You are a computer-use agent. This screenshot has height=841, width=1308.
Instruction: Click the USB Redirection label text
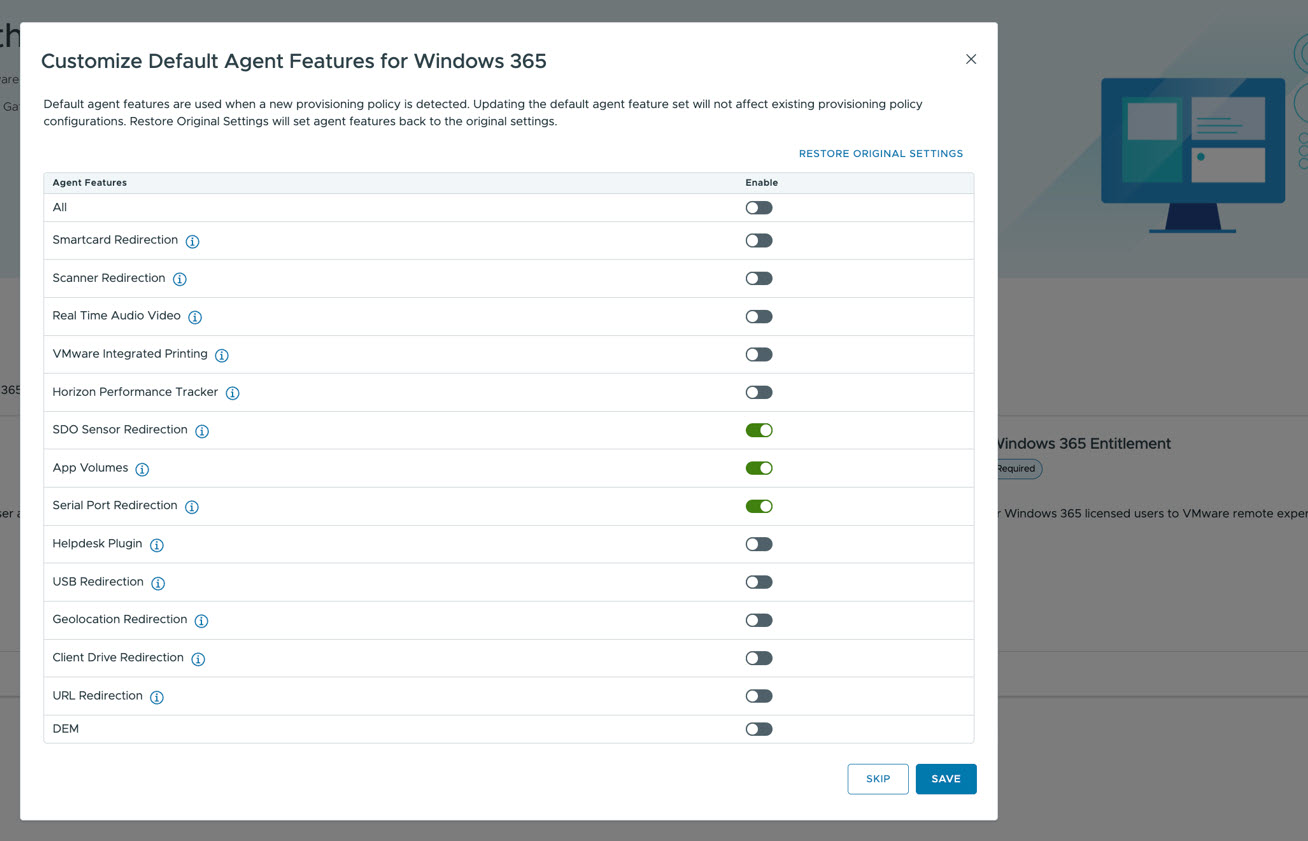98,582
